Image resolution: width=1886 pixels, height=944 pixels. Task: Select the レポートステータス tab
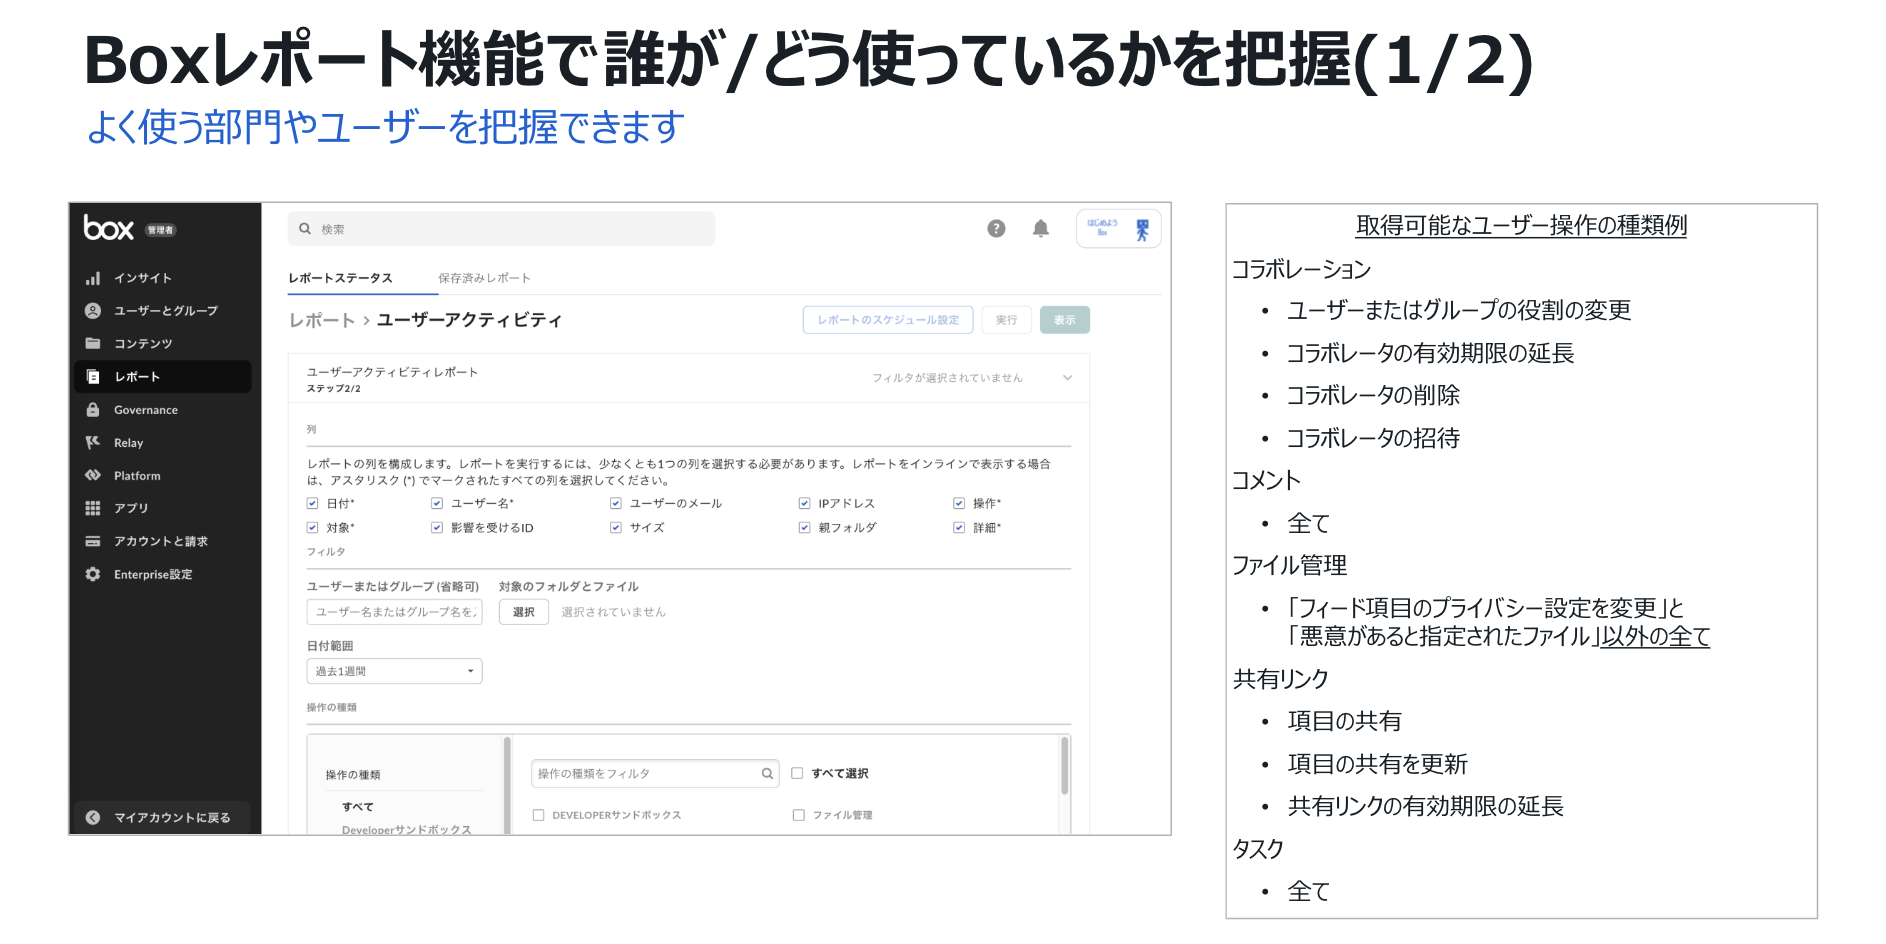(340, 278)
